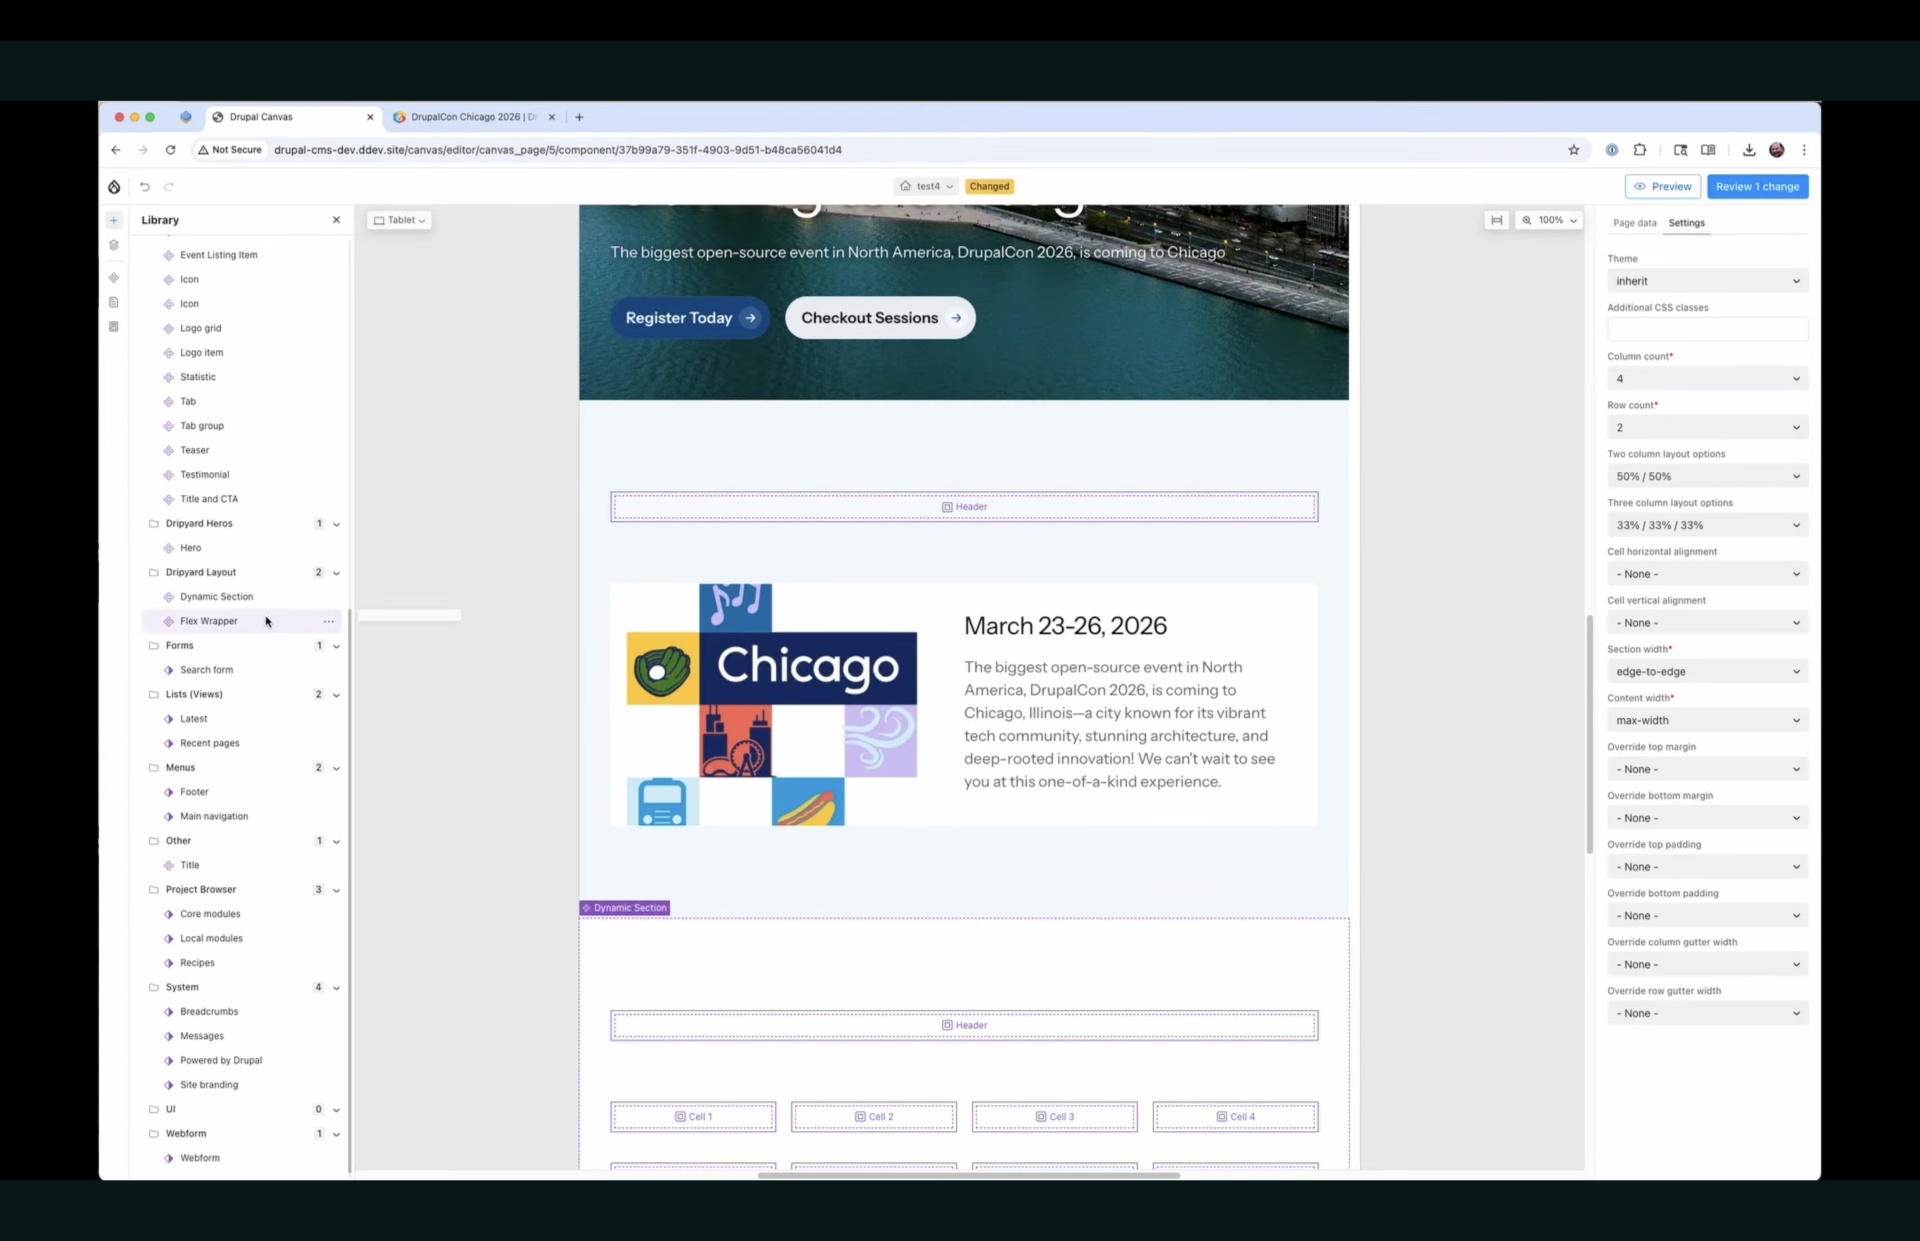This screenshot has height=1241, width=1920.
Task: Select the add component plus icon in sidebar
Action: pos(114,220)
